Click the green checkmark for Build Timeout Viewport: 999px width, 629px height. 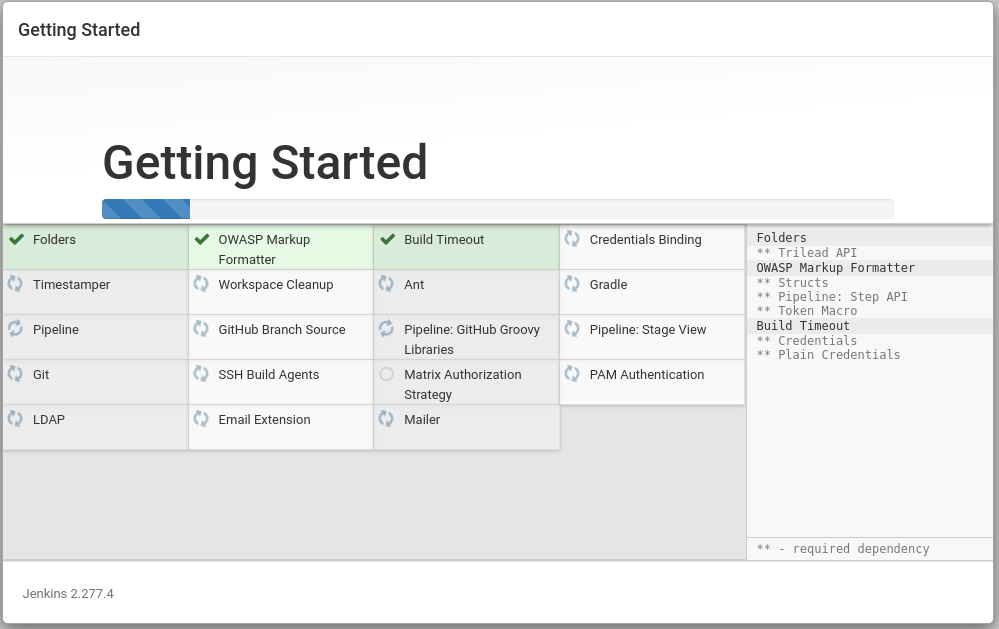coord(387,240)
